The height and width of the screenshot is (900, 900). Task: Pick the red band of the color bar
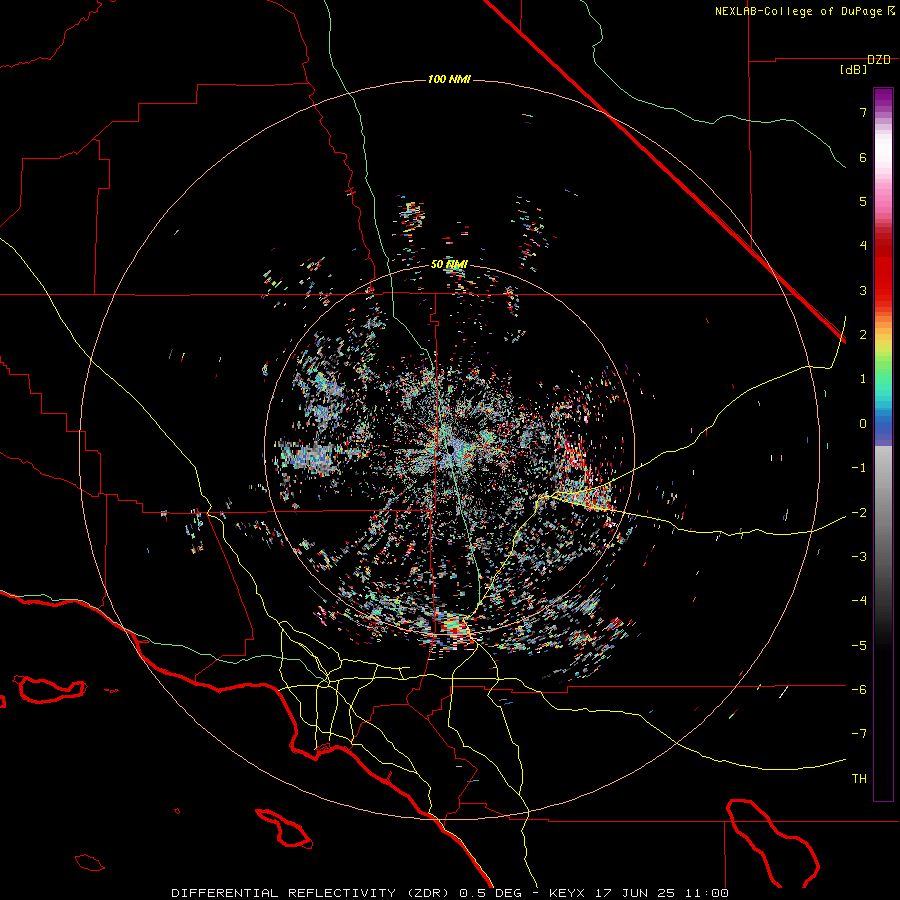coord(883,270)
